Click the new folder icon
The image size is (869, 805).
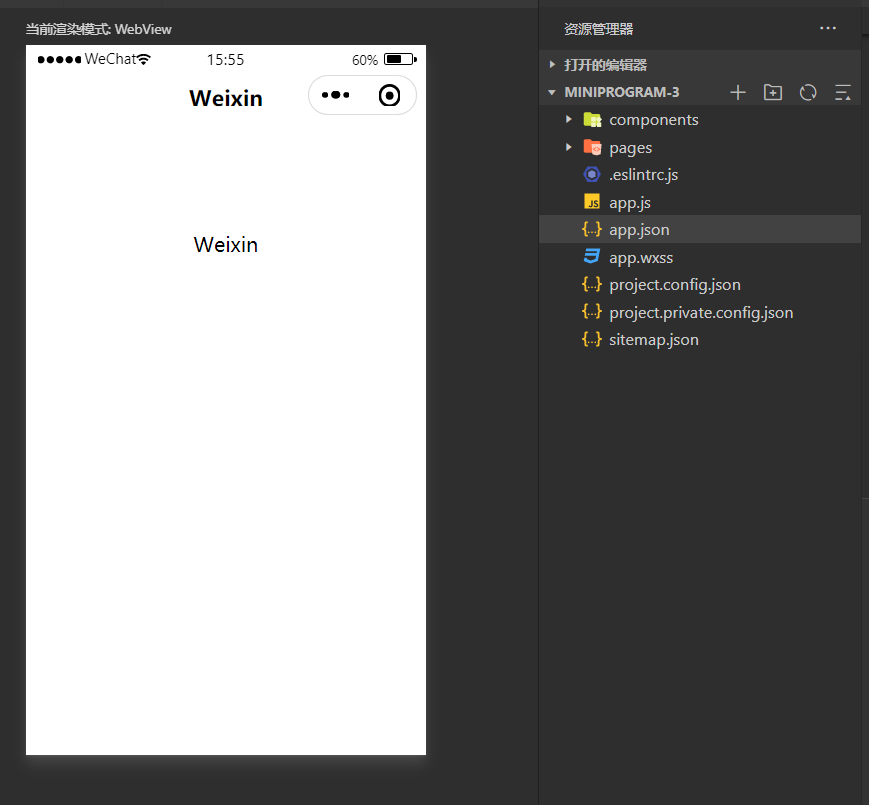coord(773,93)
